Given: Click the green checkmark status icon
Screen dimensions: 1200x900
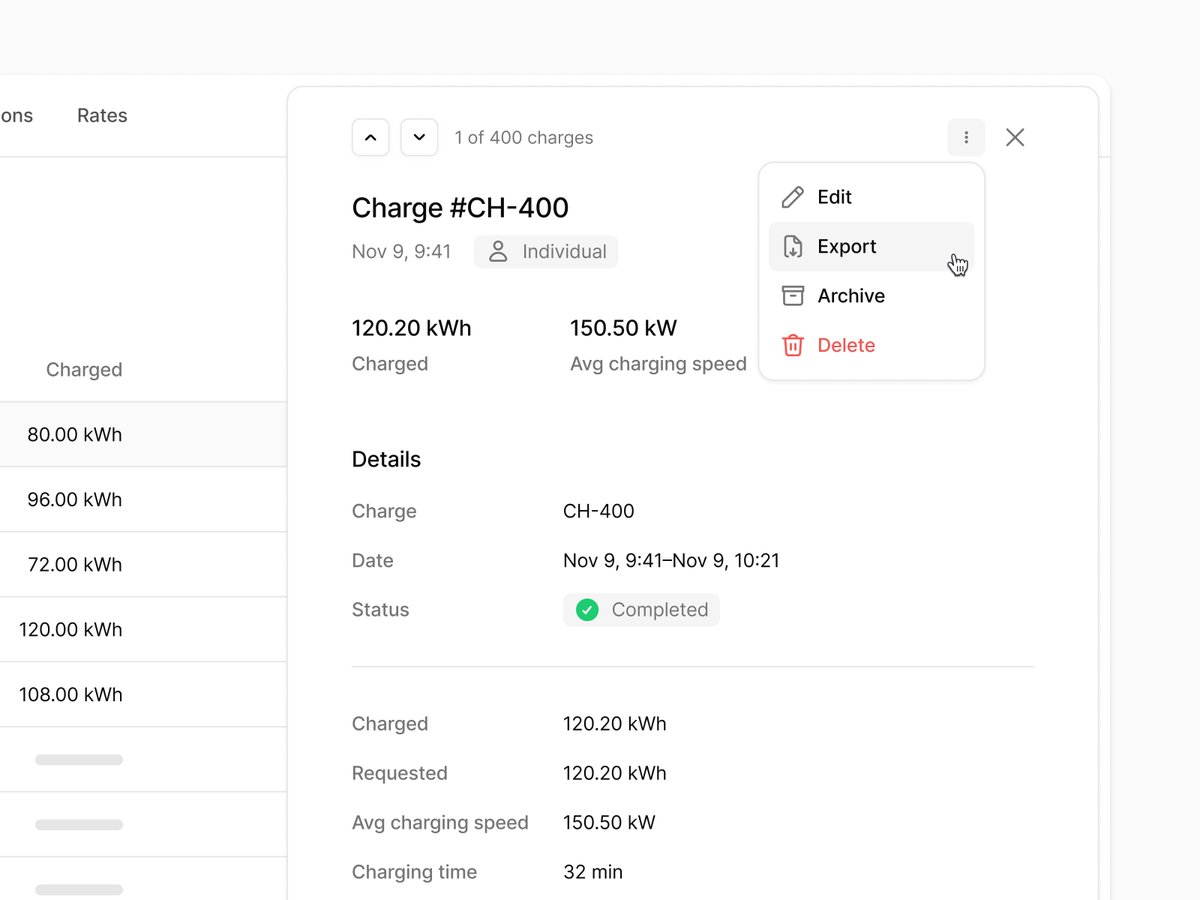Looking at the screenshot, I should pyautogui.click(x=587, y=610).
